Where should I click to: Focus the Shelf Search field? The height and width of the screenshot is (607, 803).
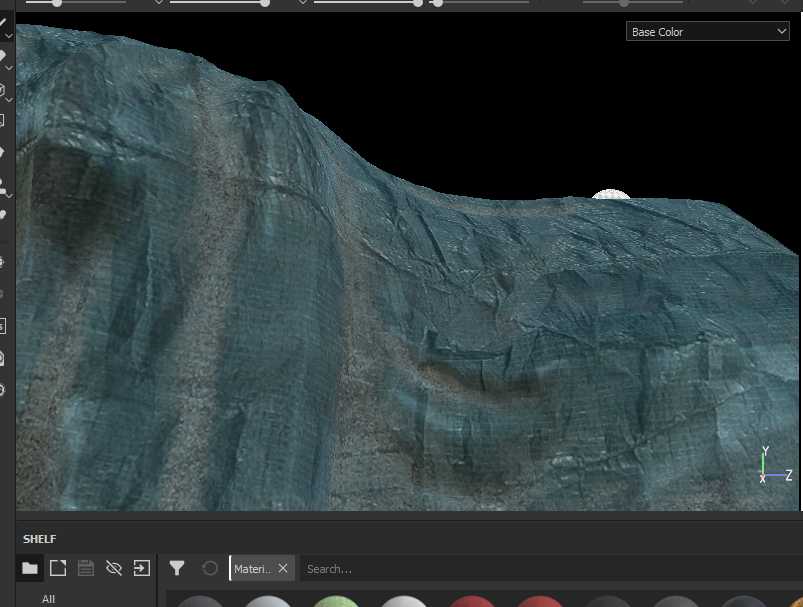(552, 569)
